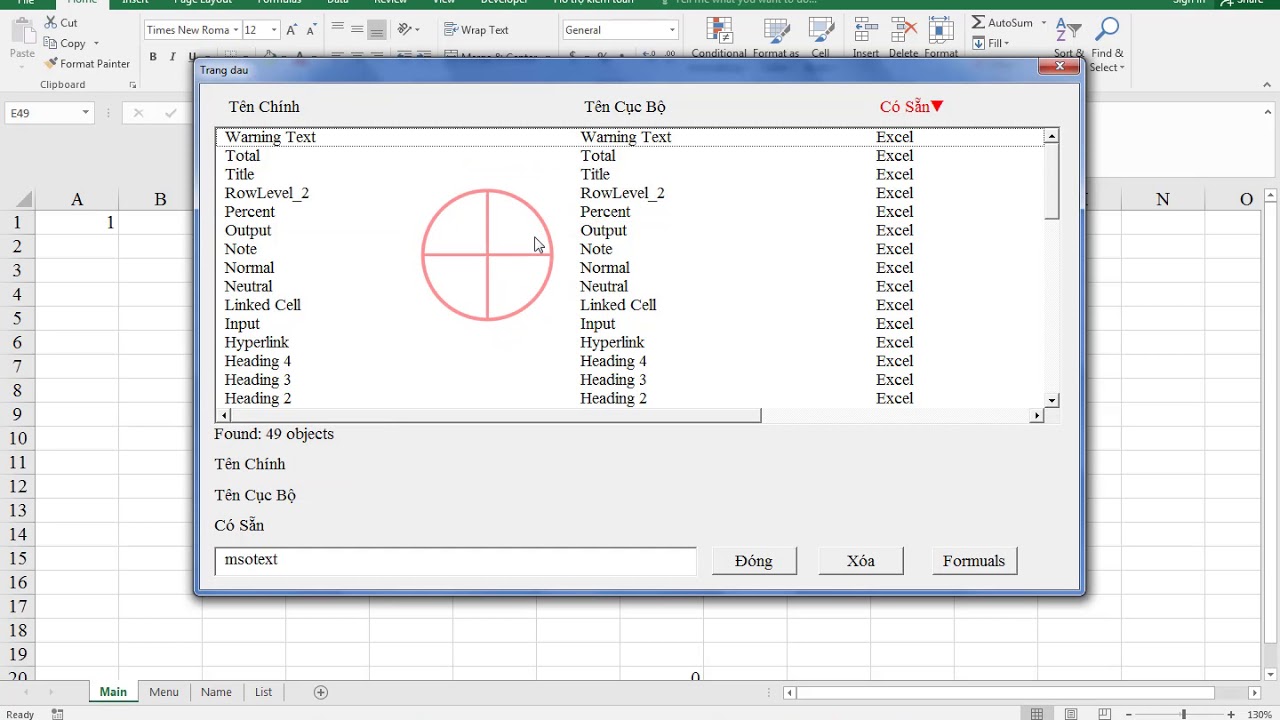Viewport: 1280px width, 720px height.
Task: Open the Clipboard dialog launcher
Action: [x=132, y=85]
